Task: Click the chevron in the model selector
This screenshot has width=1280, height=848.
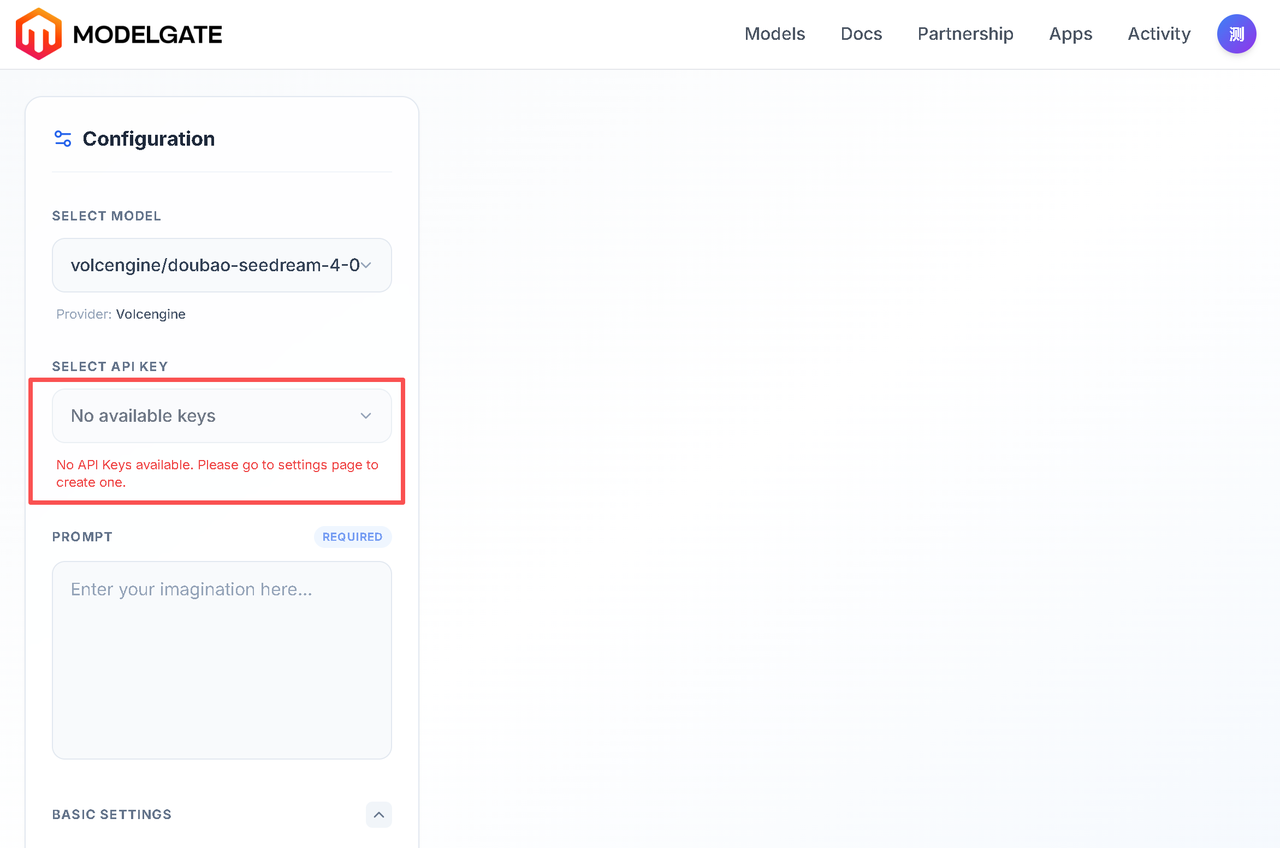Action: (x=366, y=265)
